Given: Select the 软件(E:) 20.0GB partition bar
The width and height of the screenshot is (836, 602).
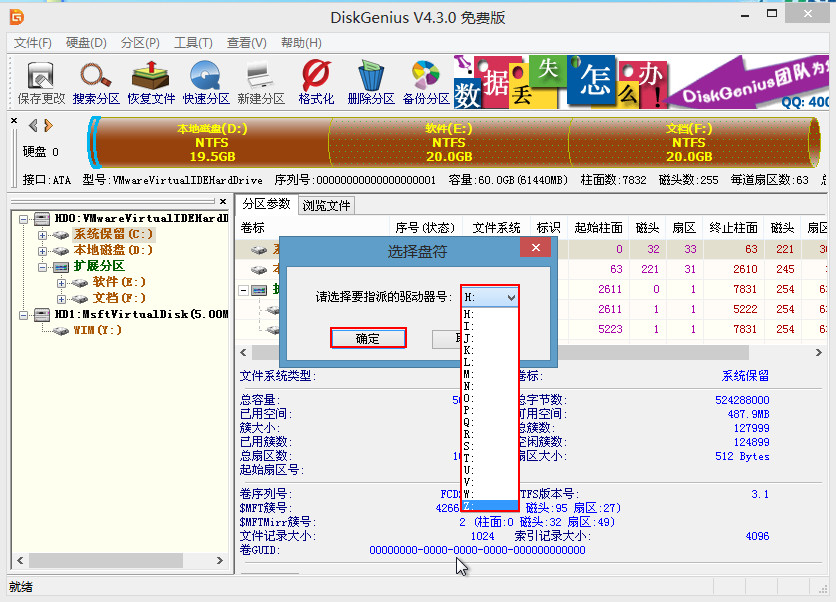Looking at the screenshot, I should coord(449,142).
